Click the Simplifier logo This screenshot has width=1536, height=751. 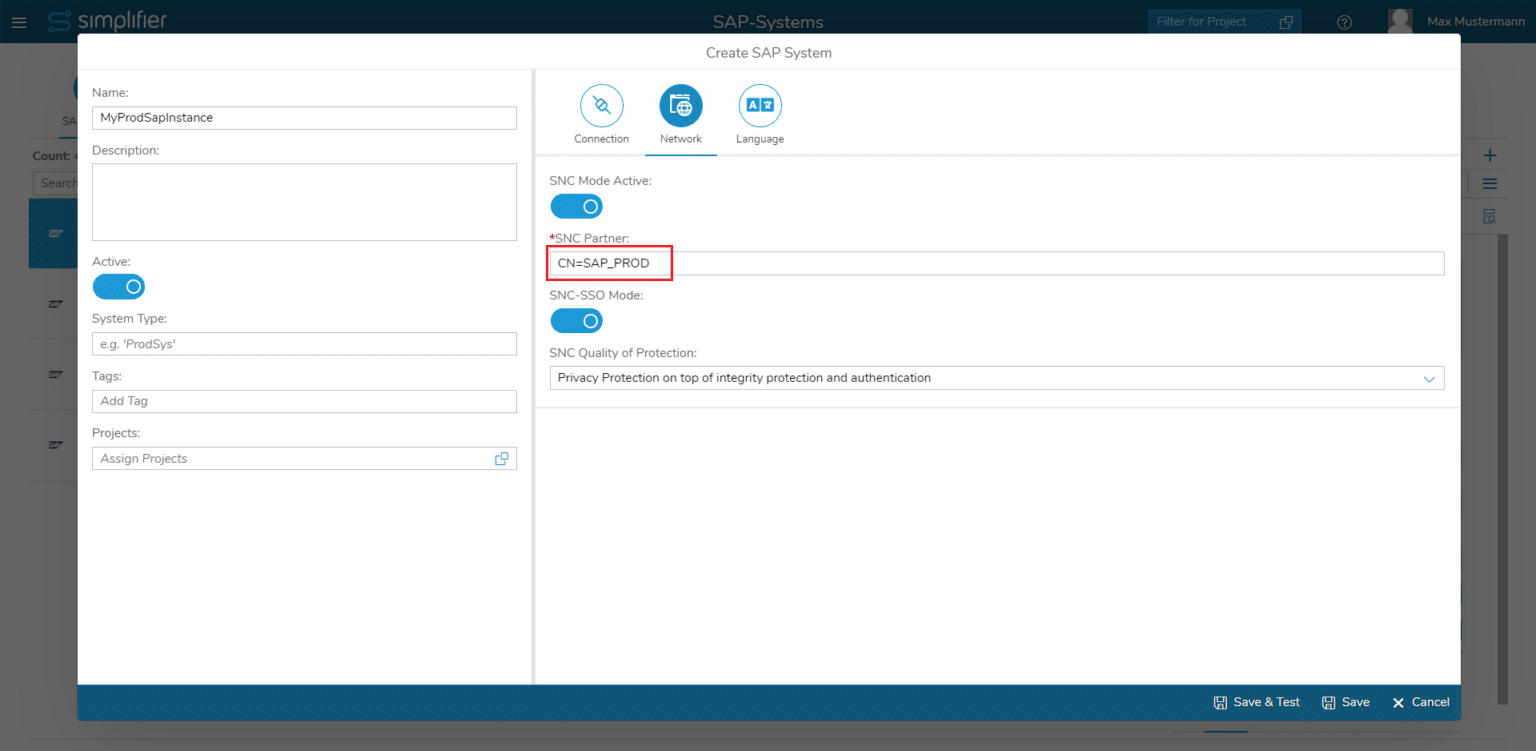107,21
